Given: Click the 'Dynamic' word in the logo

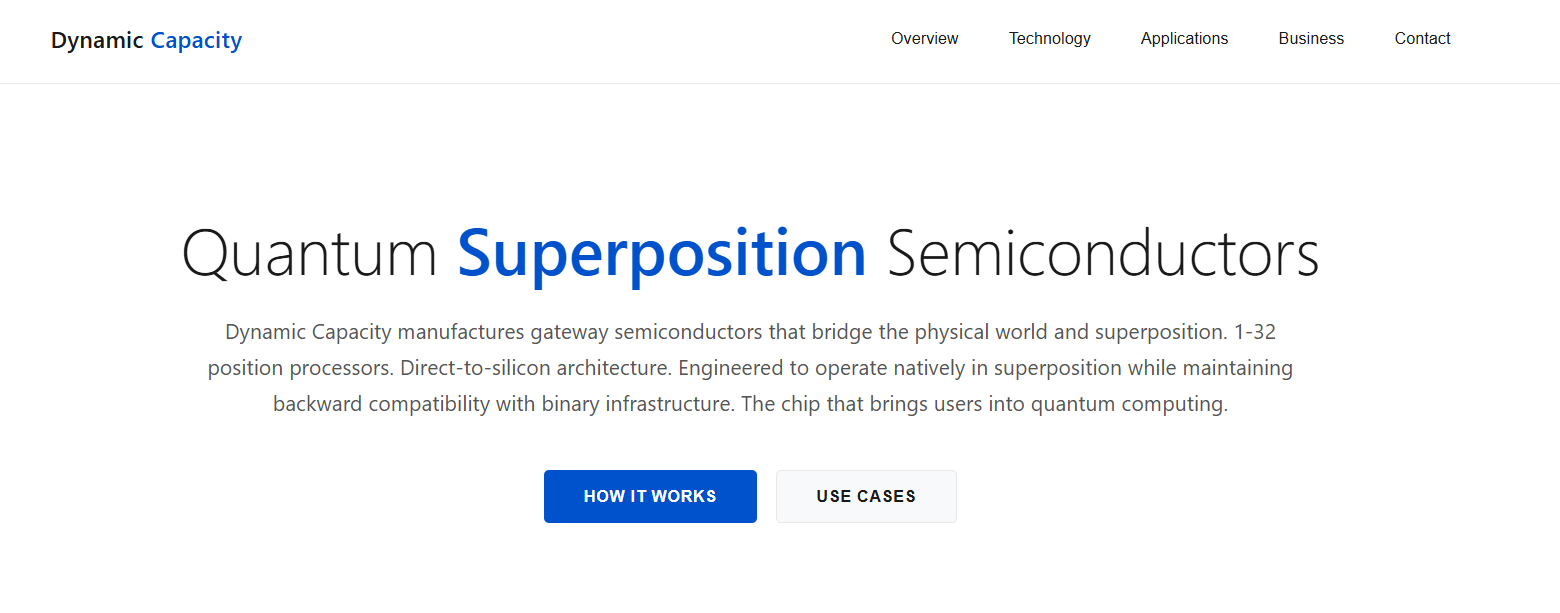Looking at the screenshot, I should pyautogui.click(x=97, y=41).
